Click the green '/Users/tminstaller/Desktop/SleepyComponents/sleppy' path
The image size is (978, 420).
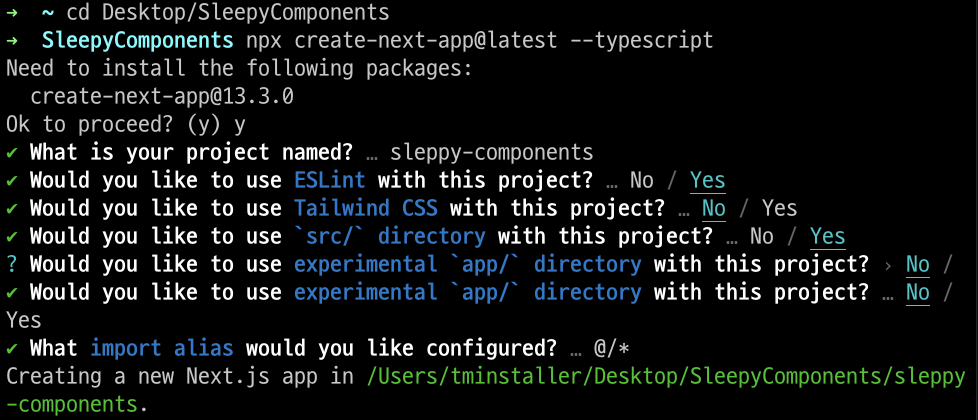coord(666,377)
